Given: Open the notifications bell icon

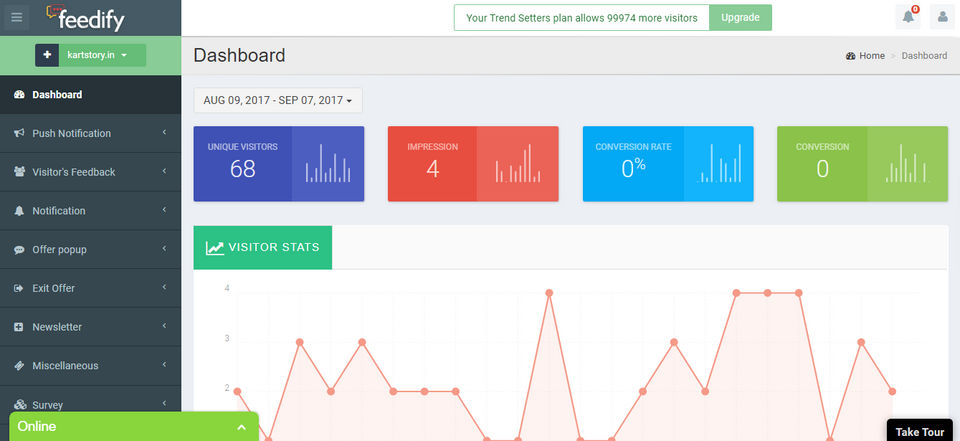Looking at the screenshot, I should 908,17.
